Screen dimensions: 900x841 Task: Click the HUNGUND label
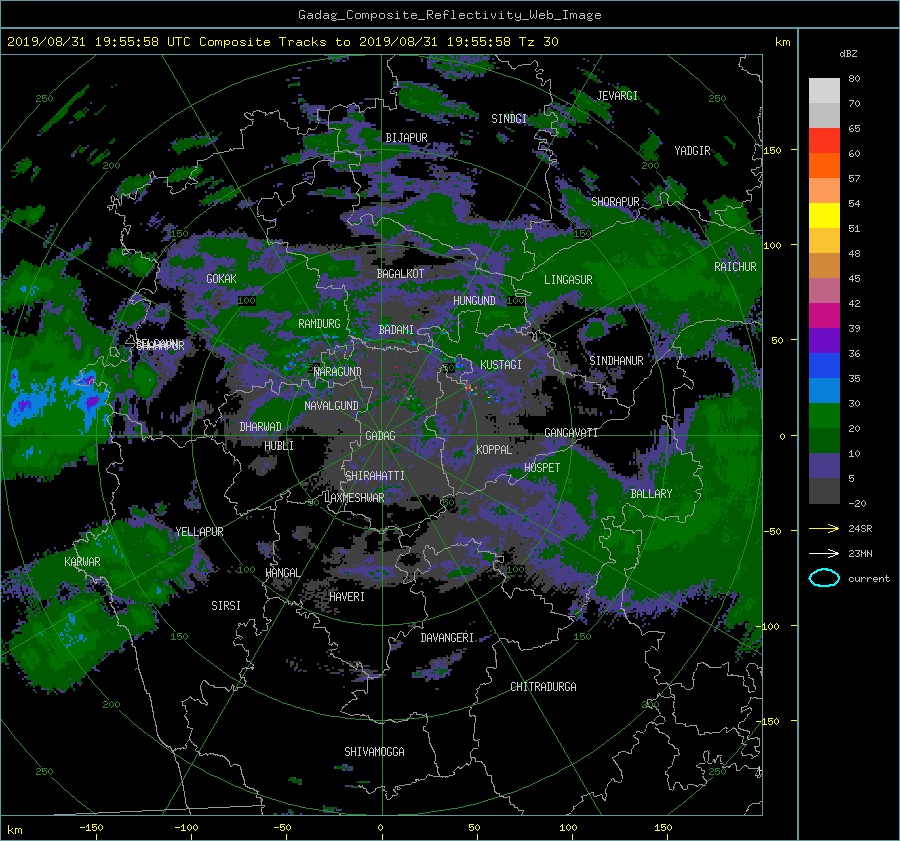pyautogui.click(x=474, y=300)
